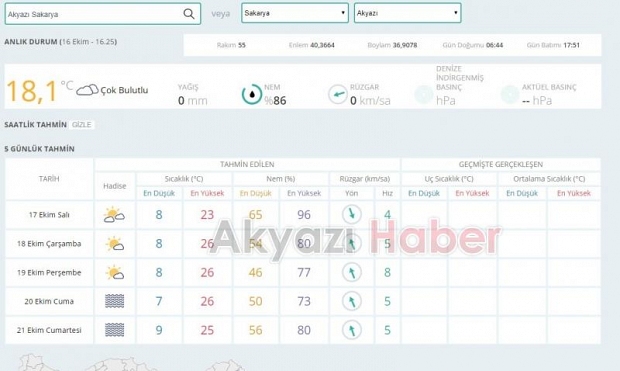Click wind direction arrow for 20 Ekim
620x371 pixels.
(x=352, y=301)
